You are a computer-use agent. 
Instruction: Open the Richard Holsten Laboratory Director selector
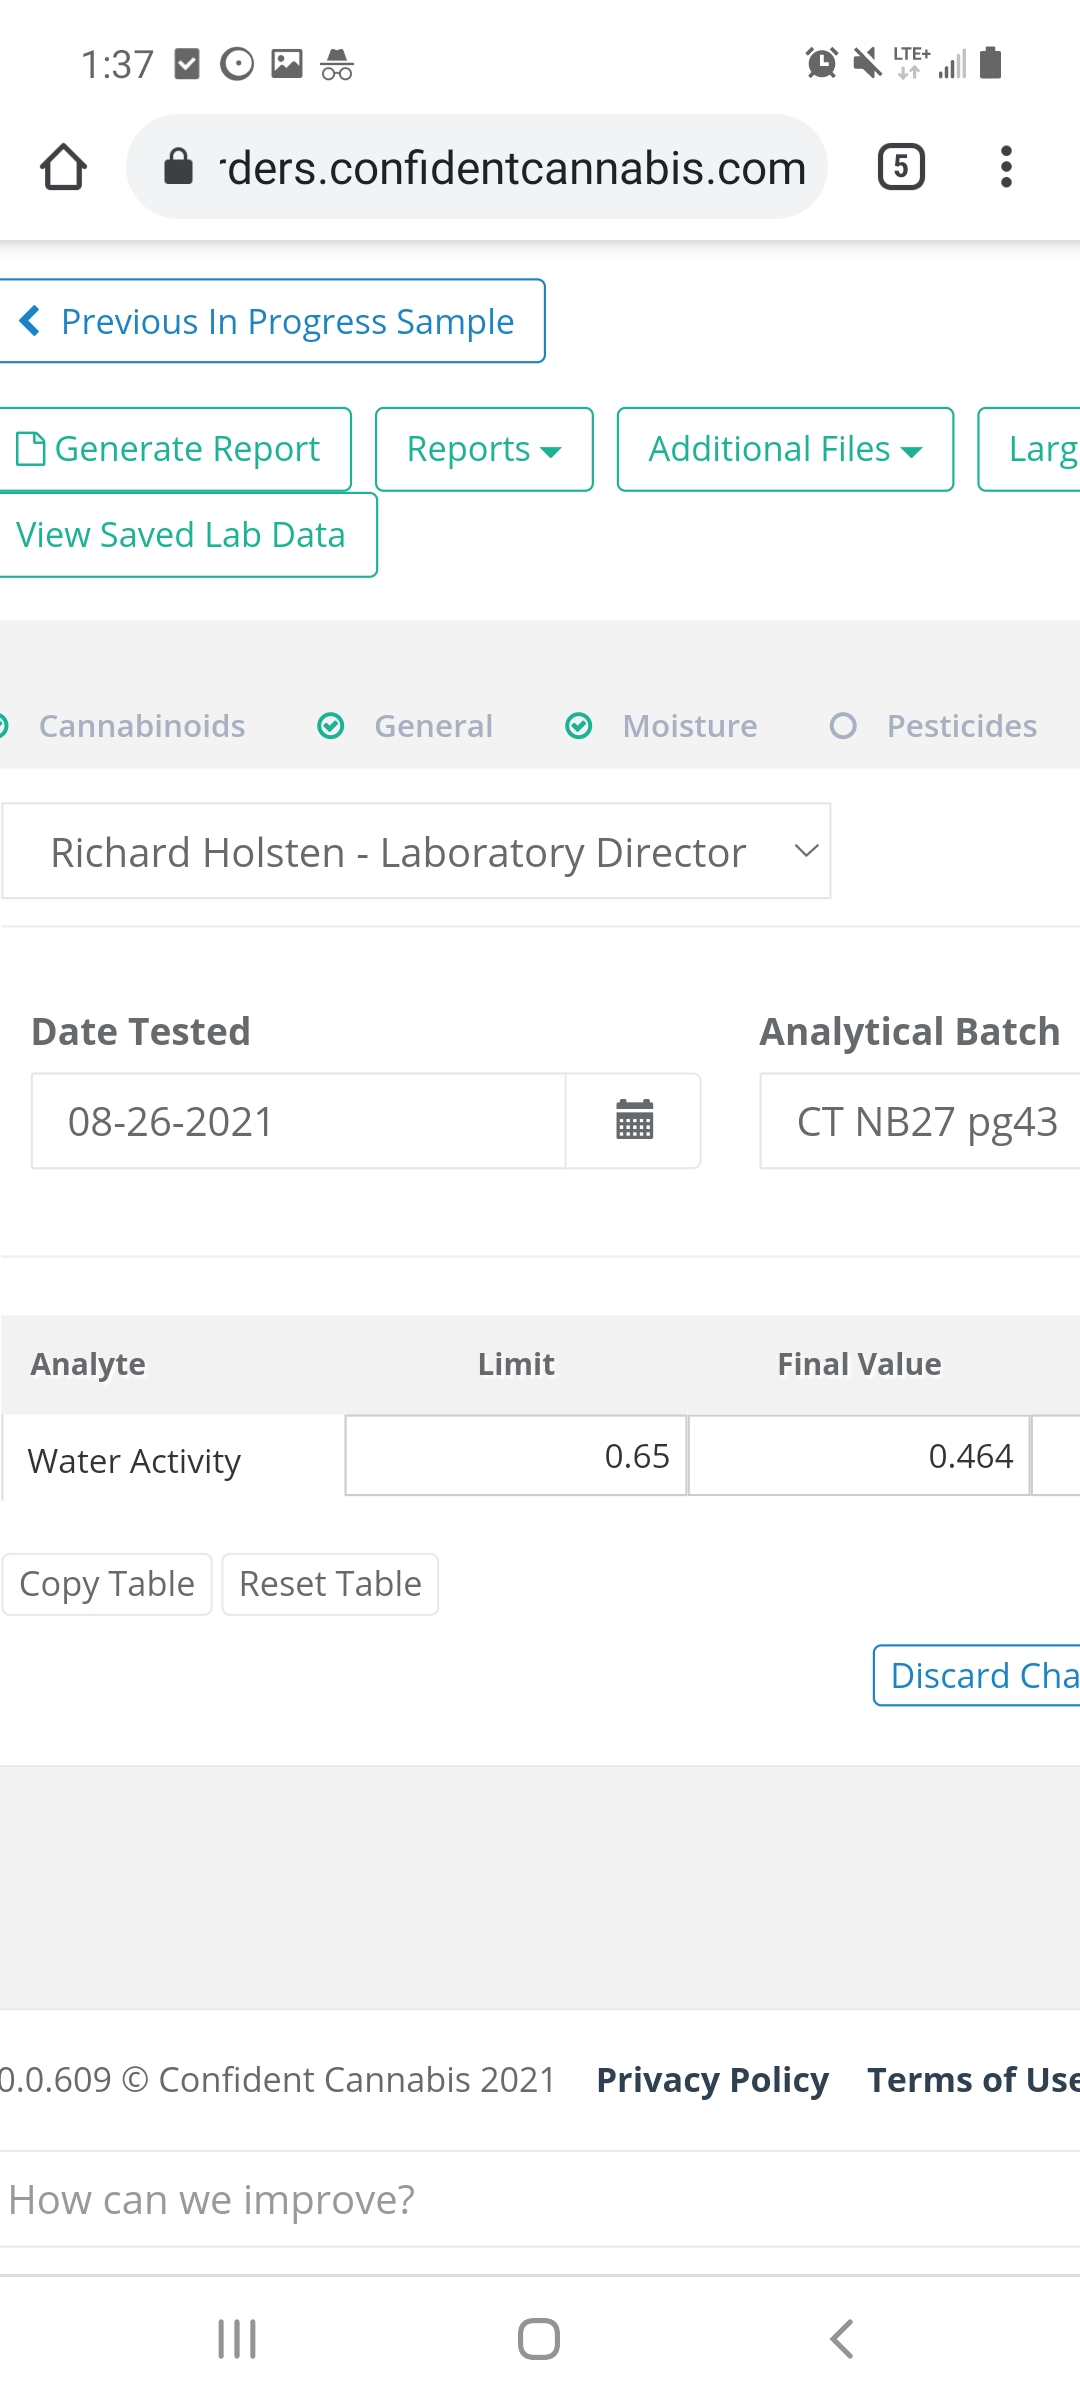tap(416, 852)
